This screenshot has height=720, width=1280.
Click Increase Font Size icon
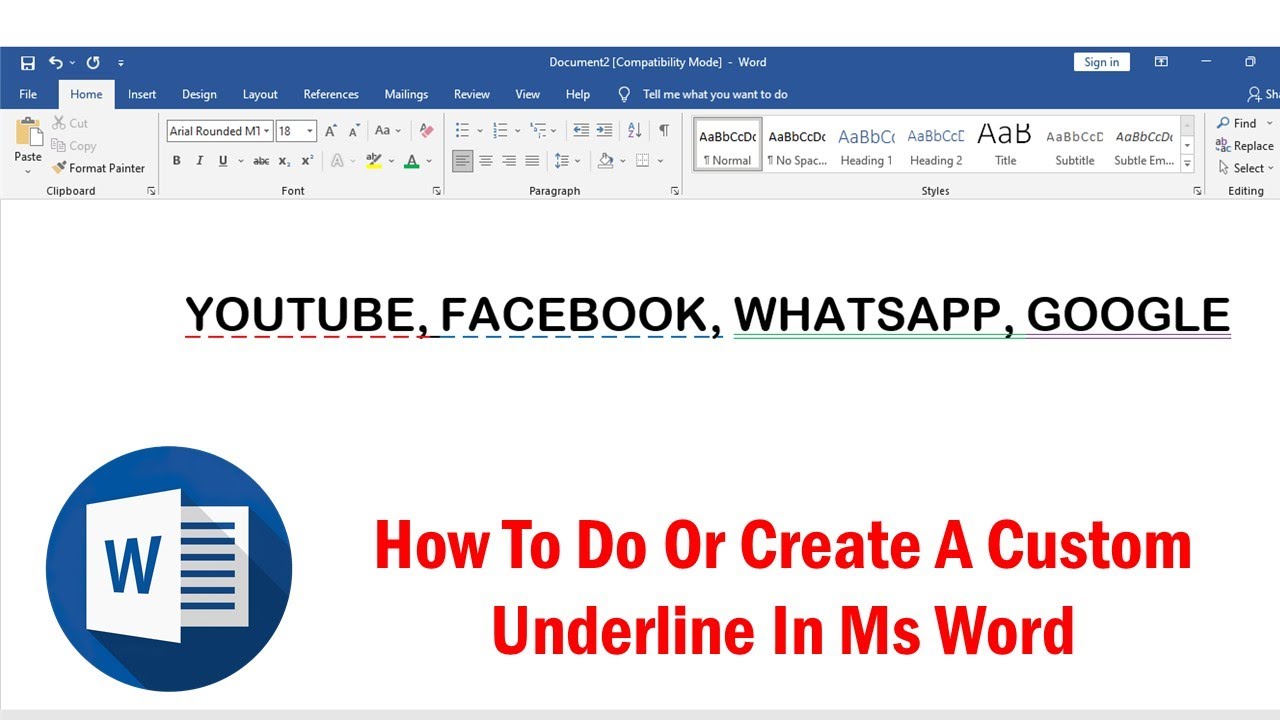pyautogui.click(x=331, y=131)
